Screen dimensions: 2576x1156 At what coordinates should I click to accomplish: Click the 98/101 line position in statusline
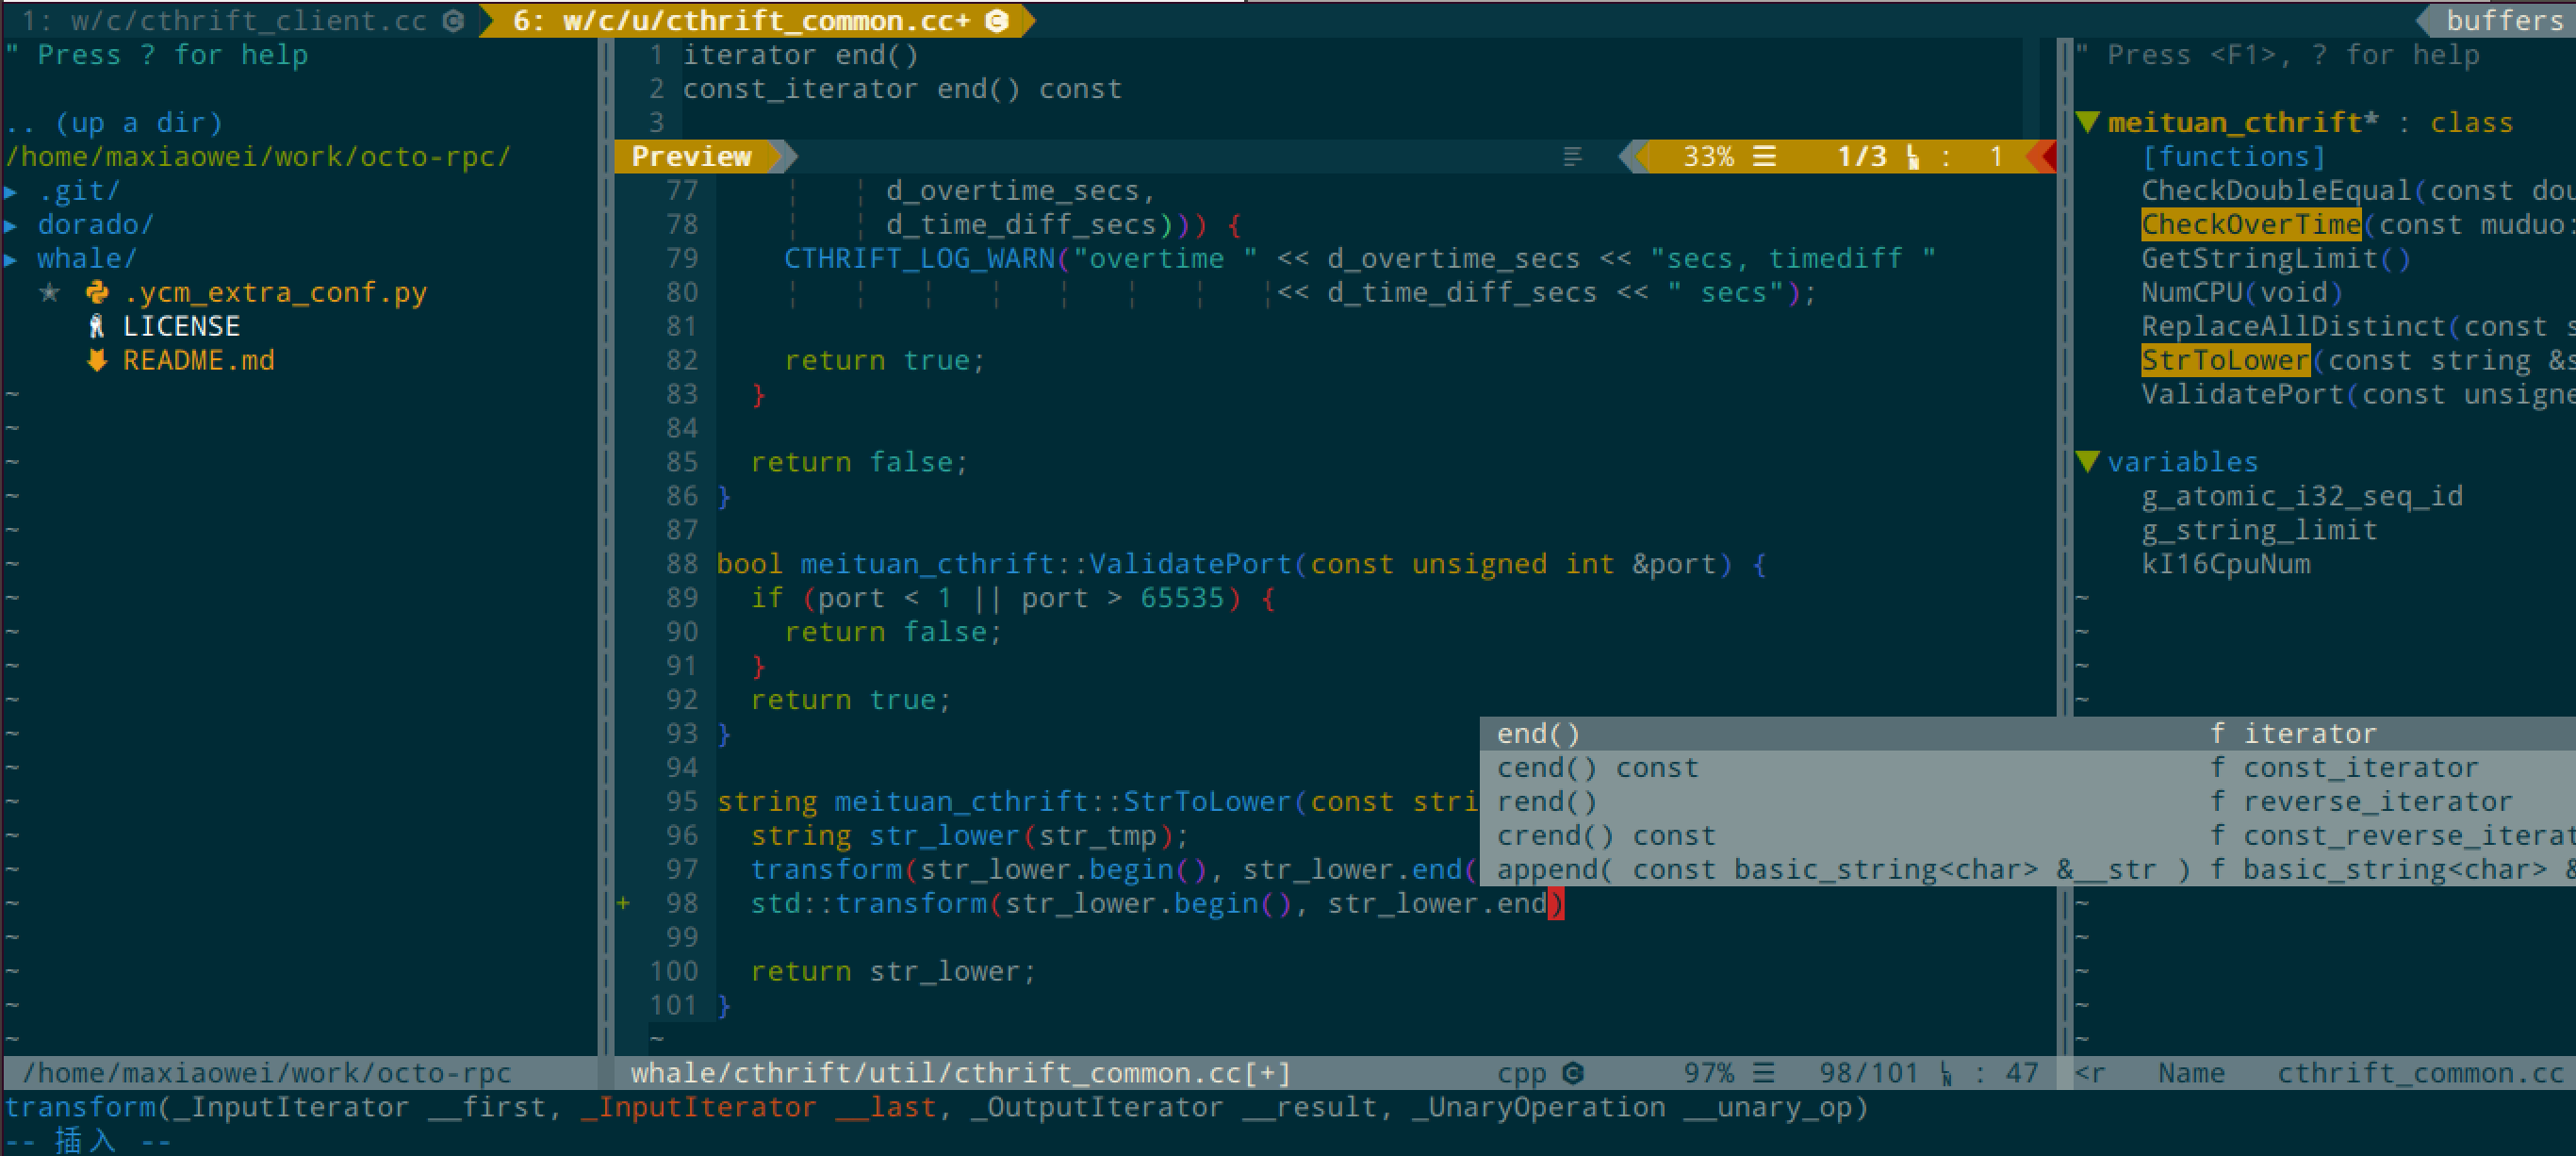pyautogui.click(x=1868, y=1073)
